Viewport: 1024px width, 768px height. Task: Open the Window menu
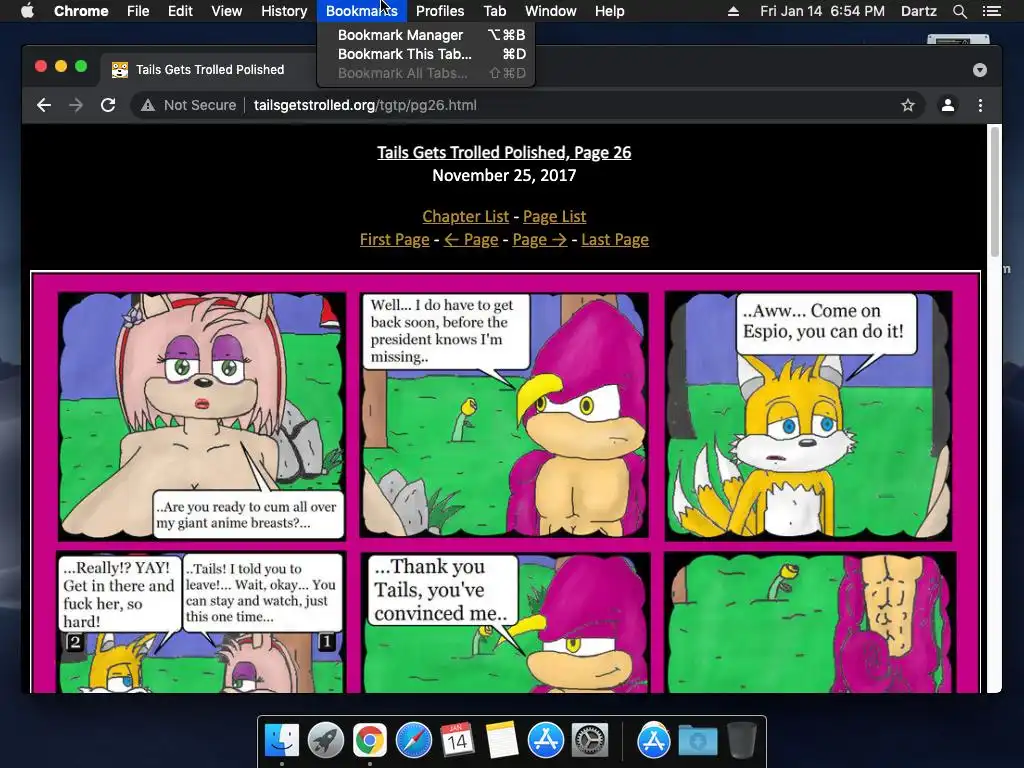point(551,11)
